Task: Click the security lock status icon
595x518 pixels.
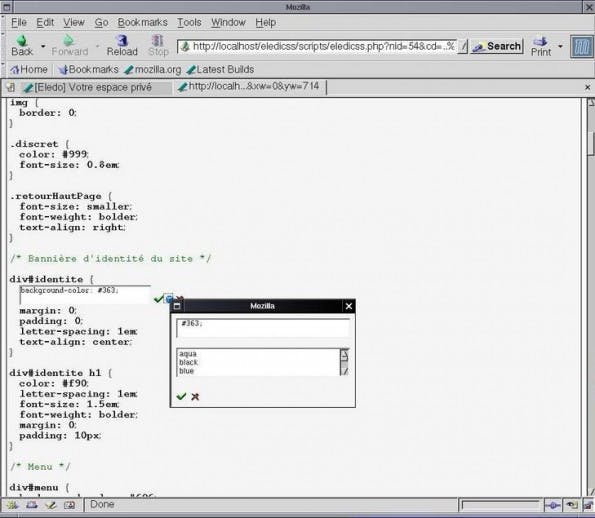Action: click(588, 505)
